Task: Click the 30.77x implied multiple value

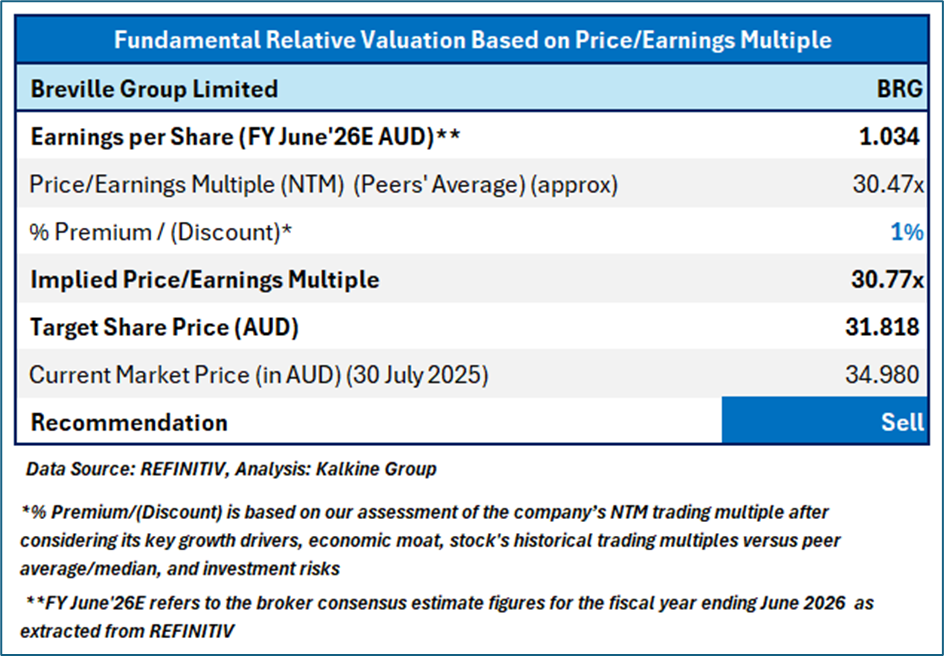Action: pos(886,279)
